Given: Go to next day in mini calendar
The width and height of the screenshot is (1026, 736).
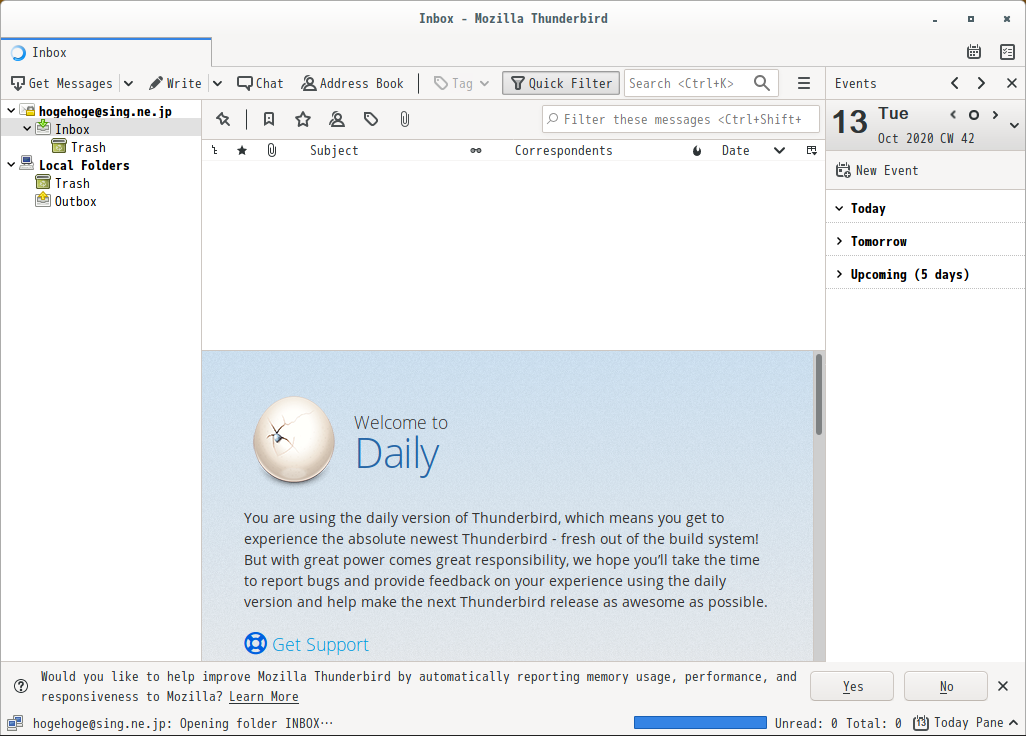Looking at the screenshot, I should pos(995,114).
